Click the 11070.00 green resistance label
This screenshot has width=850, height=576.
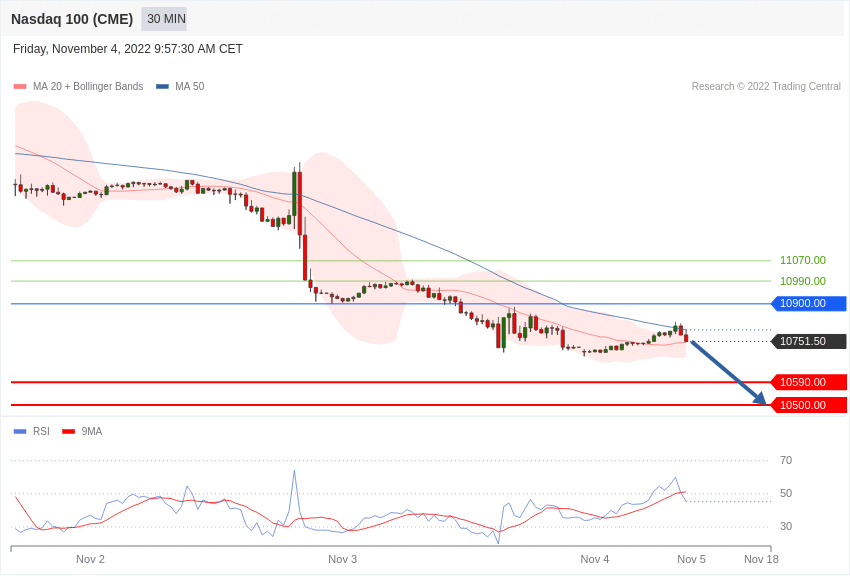point(803,260)
